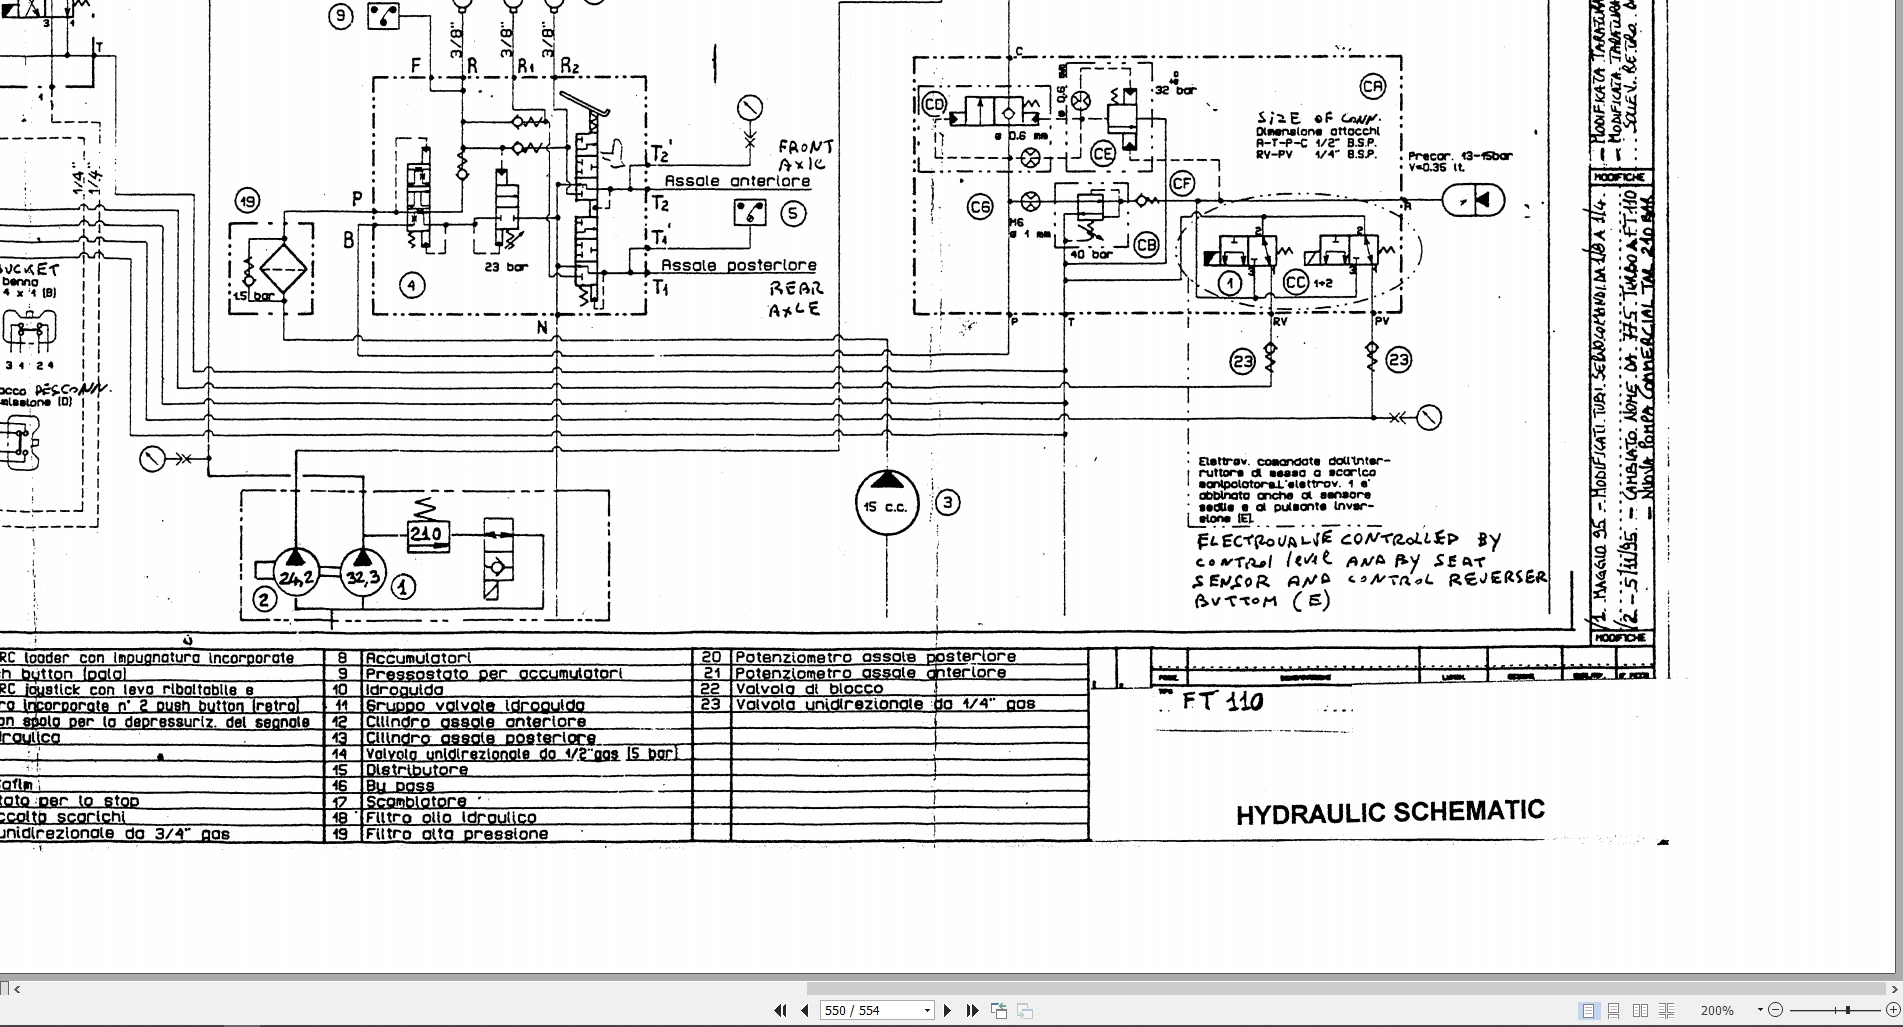Go back one page
Viewport: 1903px width, 1027px height.
tap(804, 1010)
